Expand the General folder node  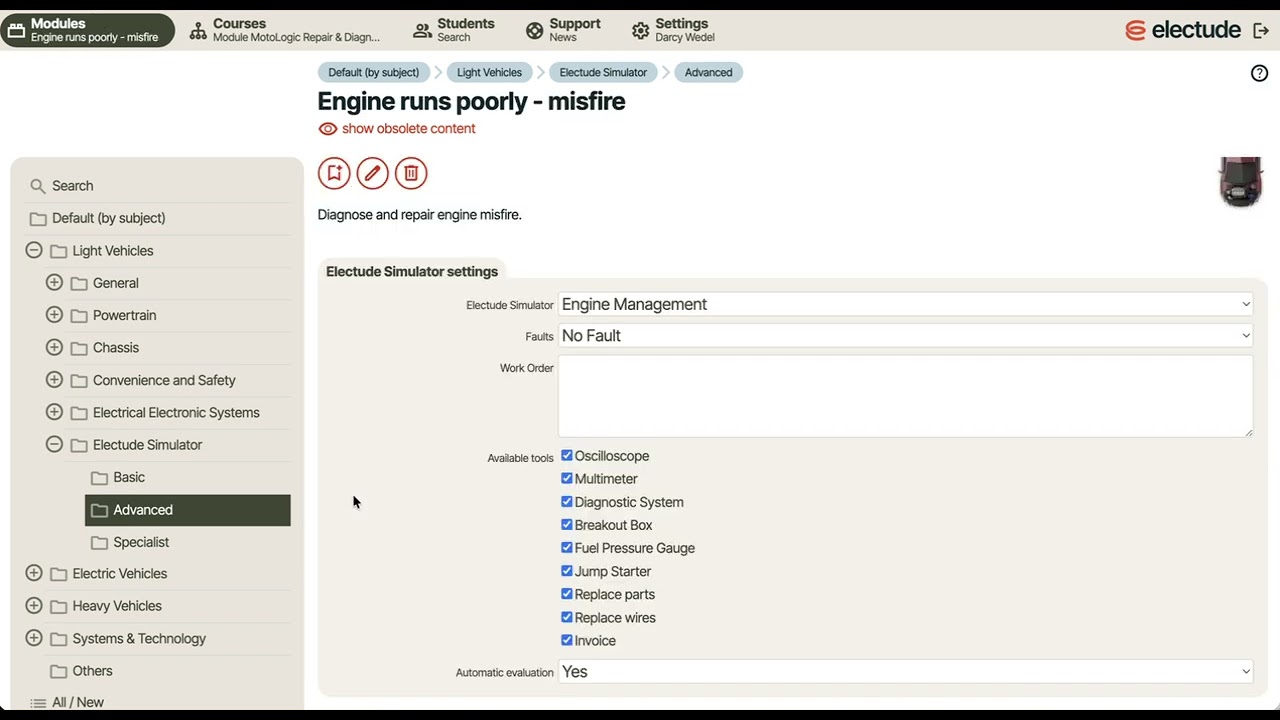click(54, 283)
